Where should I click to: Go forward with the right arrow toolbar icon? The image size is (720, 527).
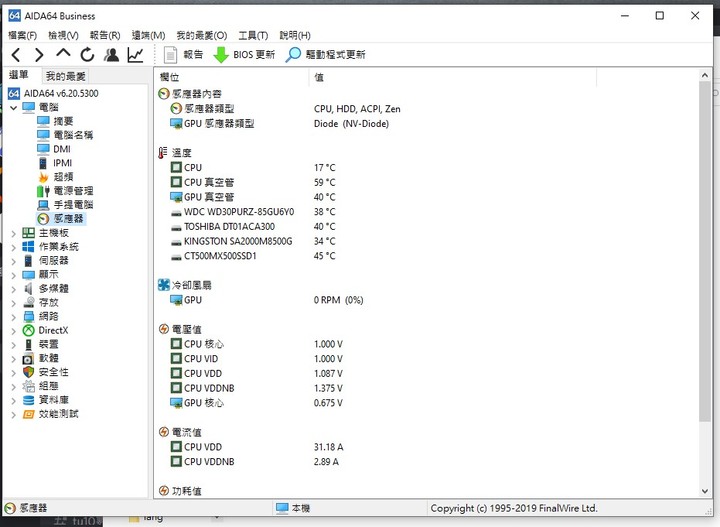[39, 55]
